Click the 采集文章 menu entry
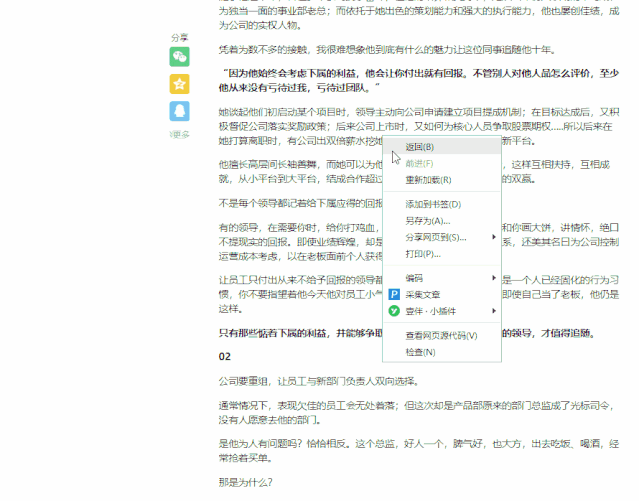 click(x=426, y=294)
